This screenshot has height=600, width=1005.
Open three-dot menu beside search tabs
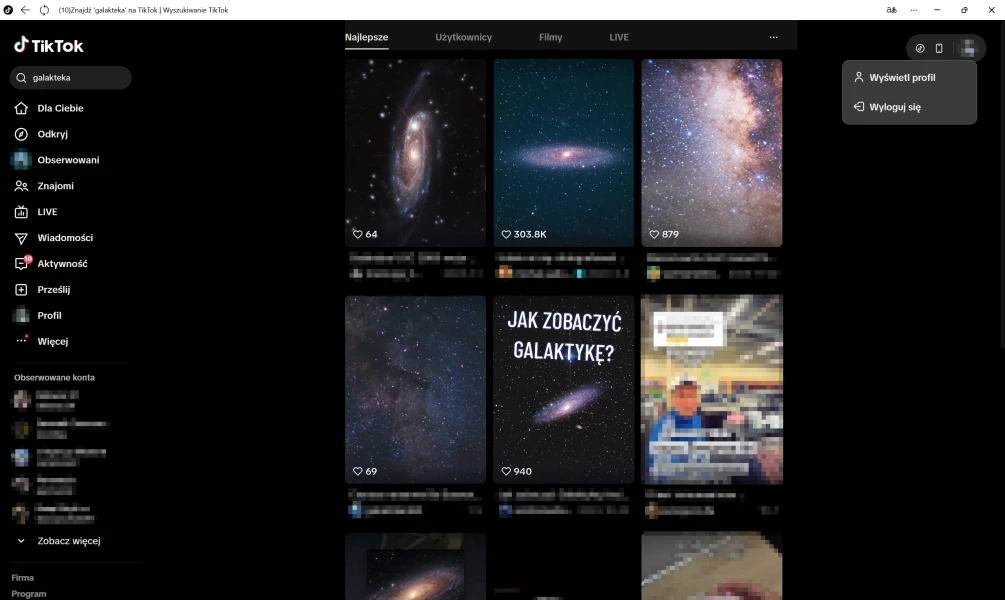point(773,37)
